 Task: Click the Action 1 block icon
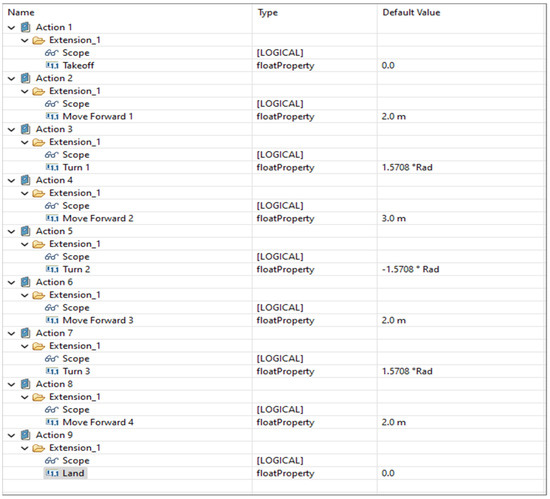tap(26, 27)
